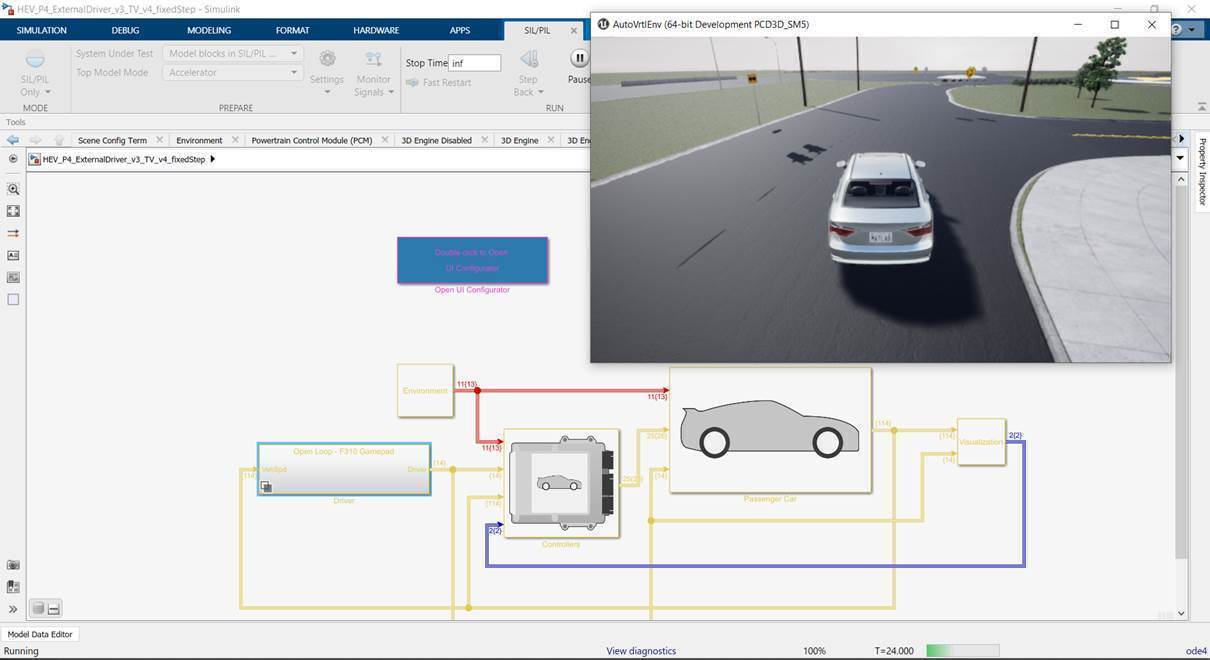Open the Monitor Signals dropdown
Viewport: 1210px width, 660px height.
pos(373,74)
